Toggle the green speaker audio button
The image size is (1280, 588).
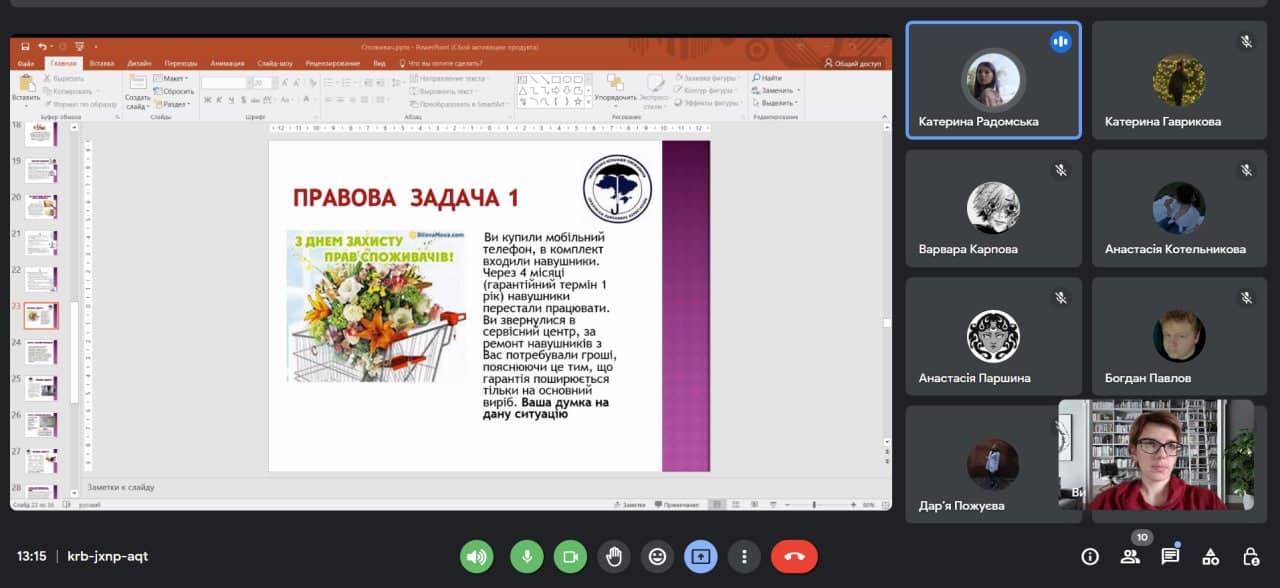[477, 556]
